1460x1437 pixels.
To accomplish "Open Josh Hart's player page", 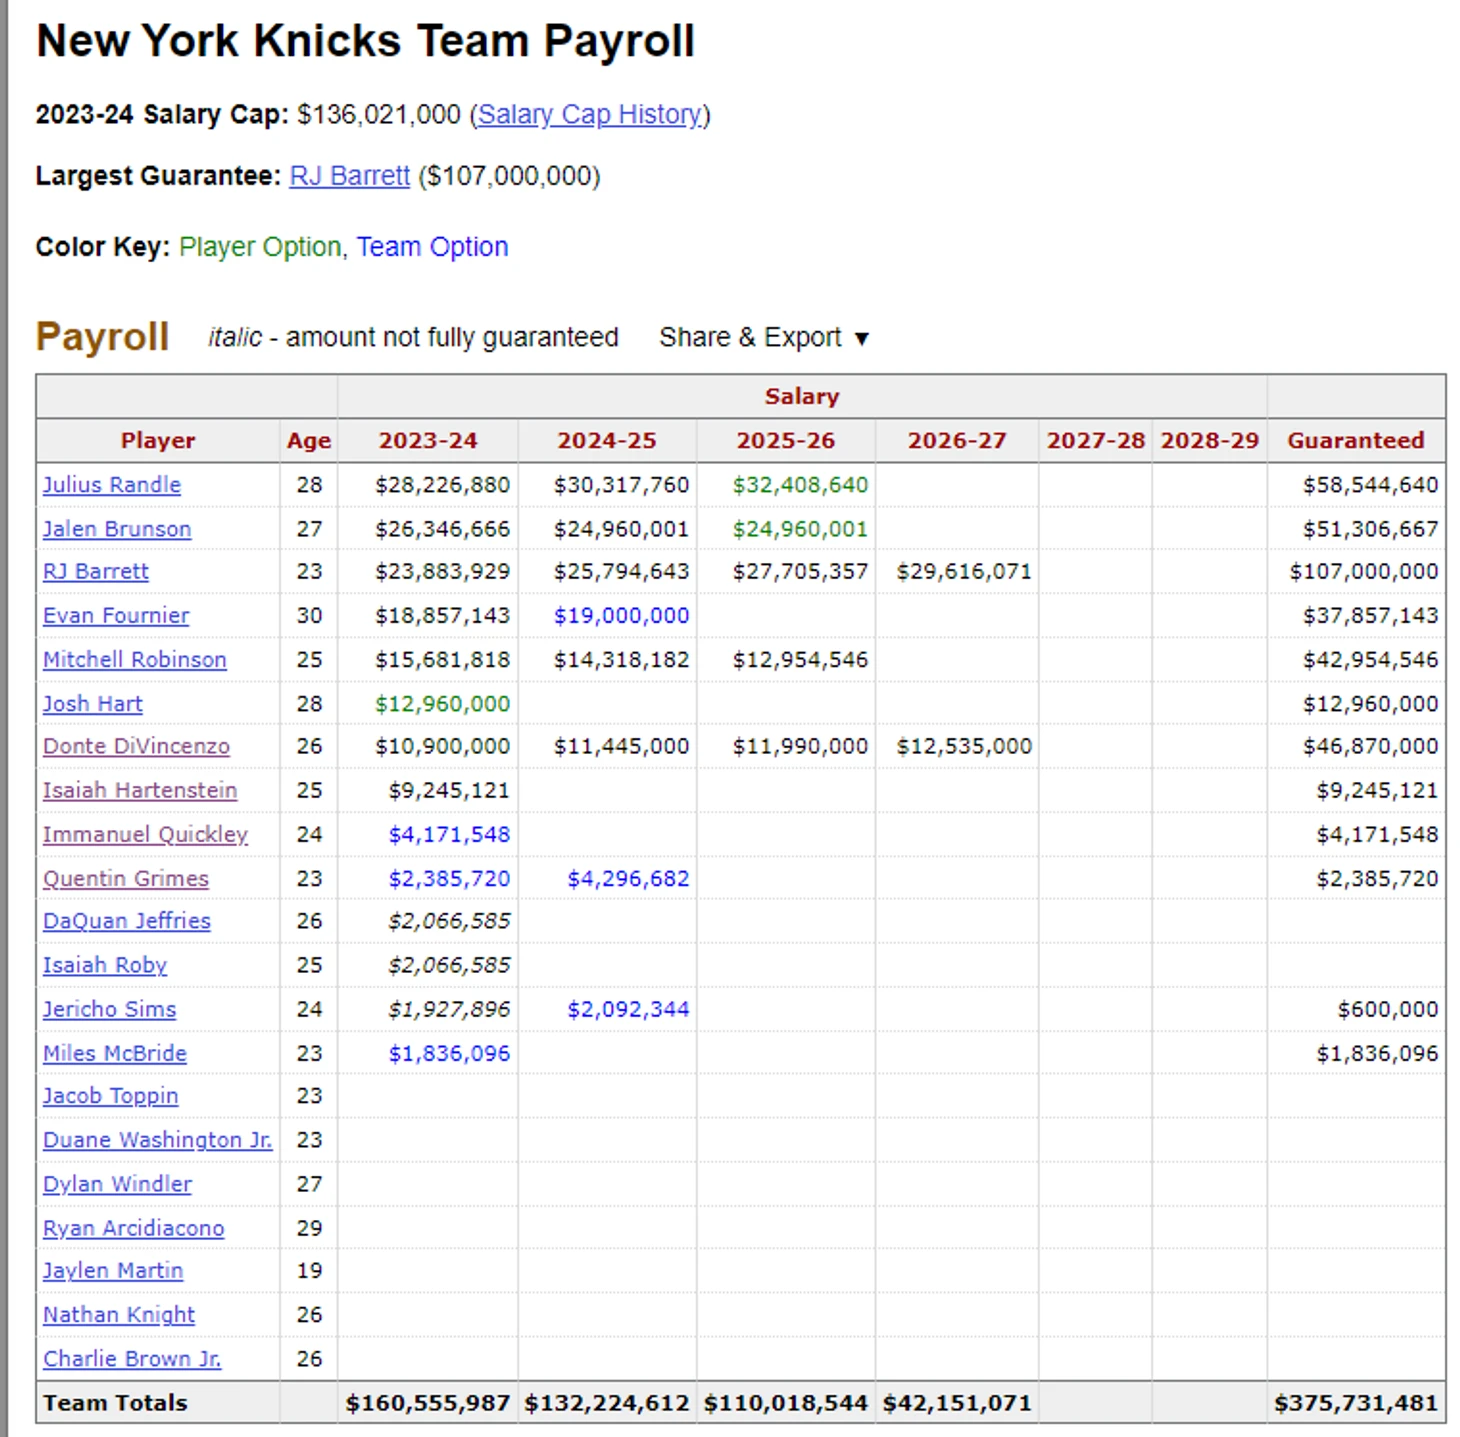I will coord(93,704).
